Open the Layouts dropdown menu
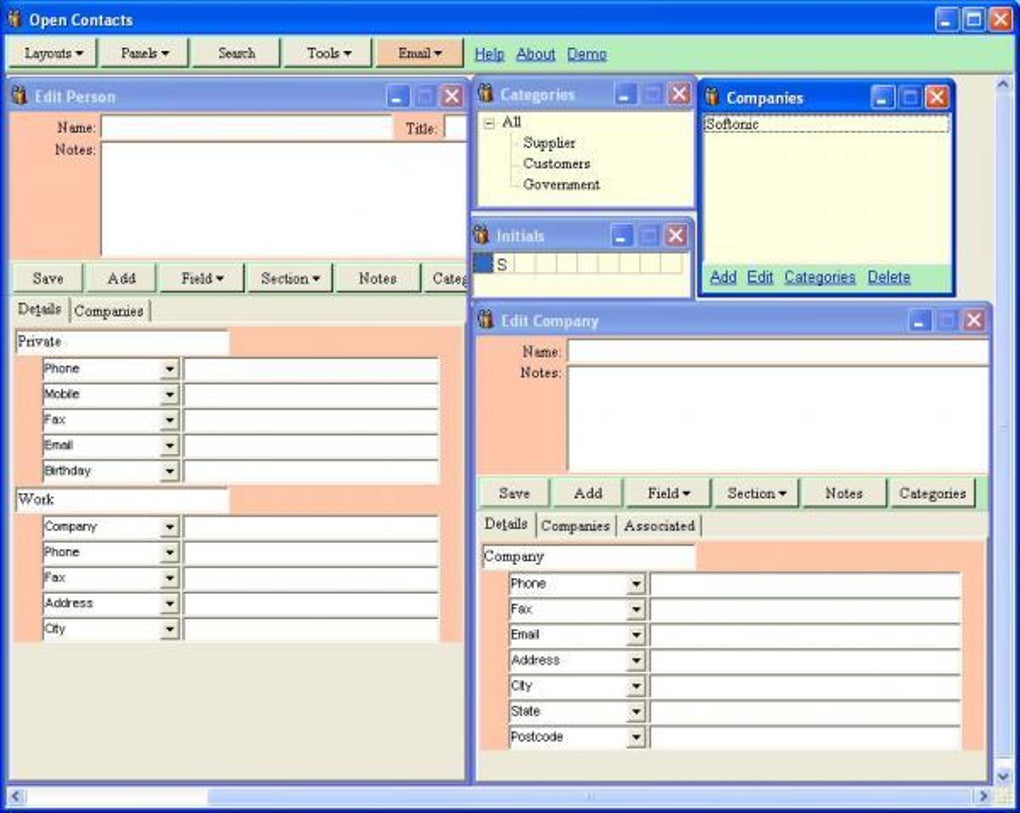The height and width of the screenshot is (813, 1020). point(53,53)
